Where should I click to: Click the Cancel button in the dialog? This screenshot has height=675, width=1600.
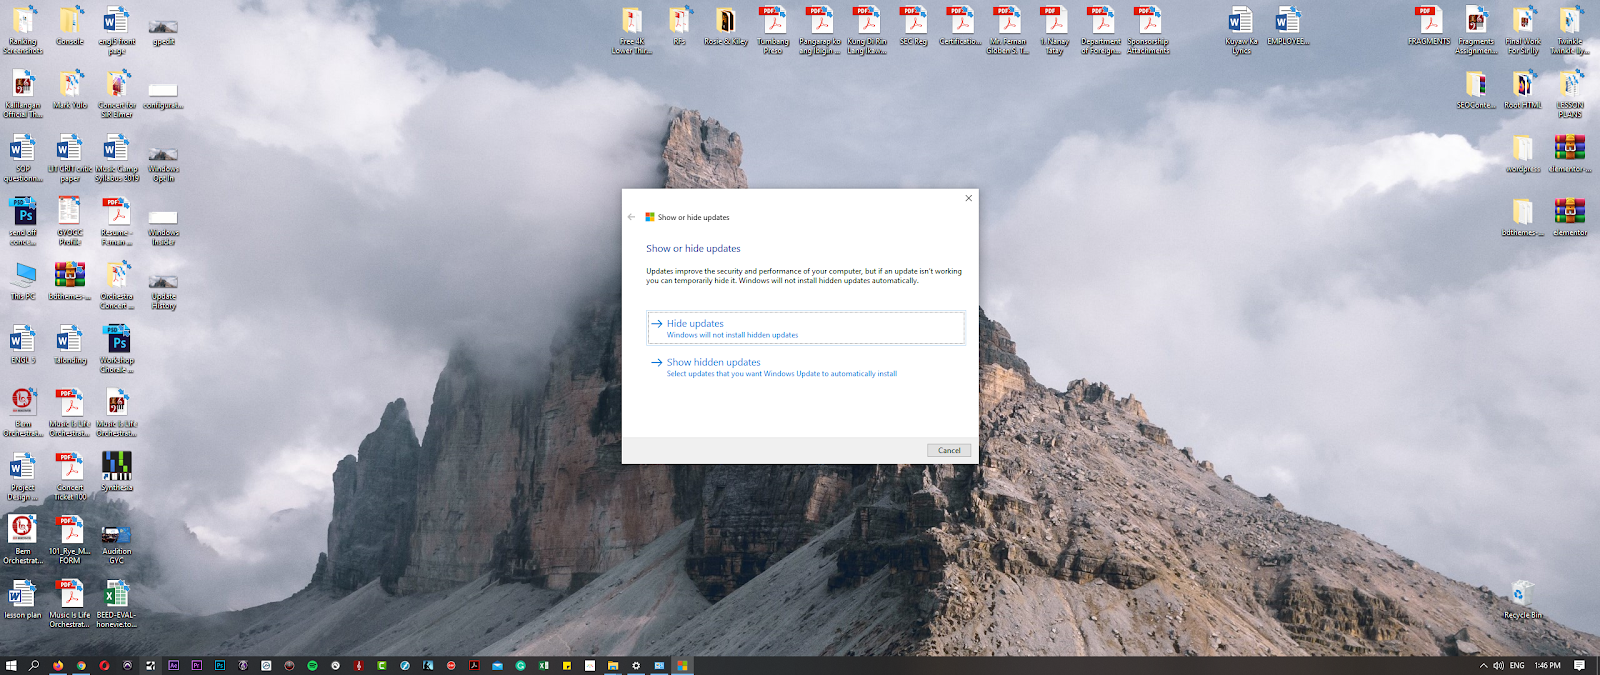pos(949,450)
